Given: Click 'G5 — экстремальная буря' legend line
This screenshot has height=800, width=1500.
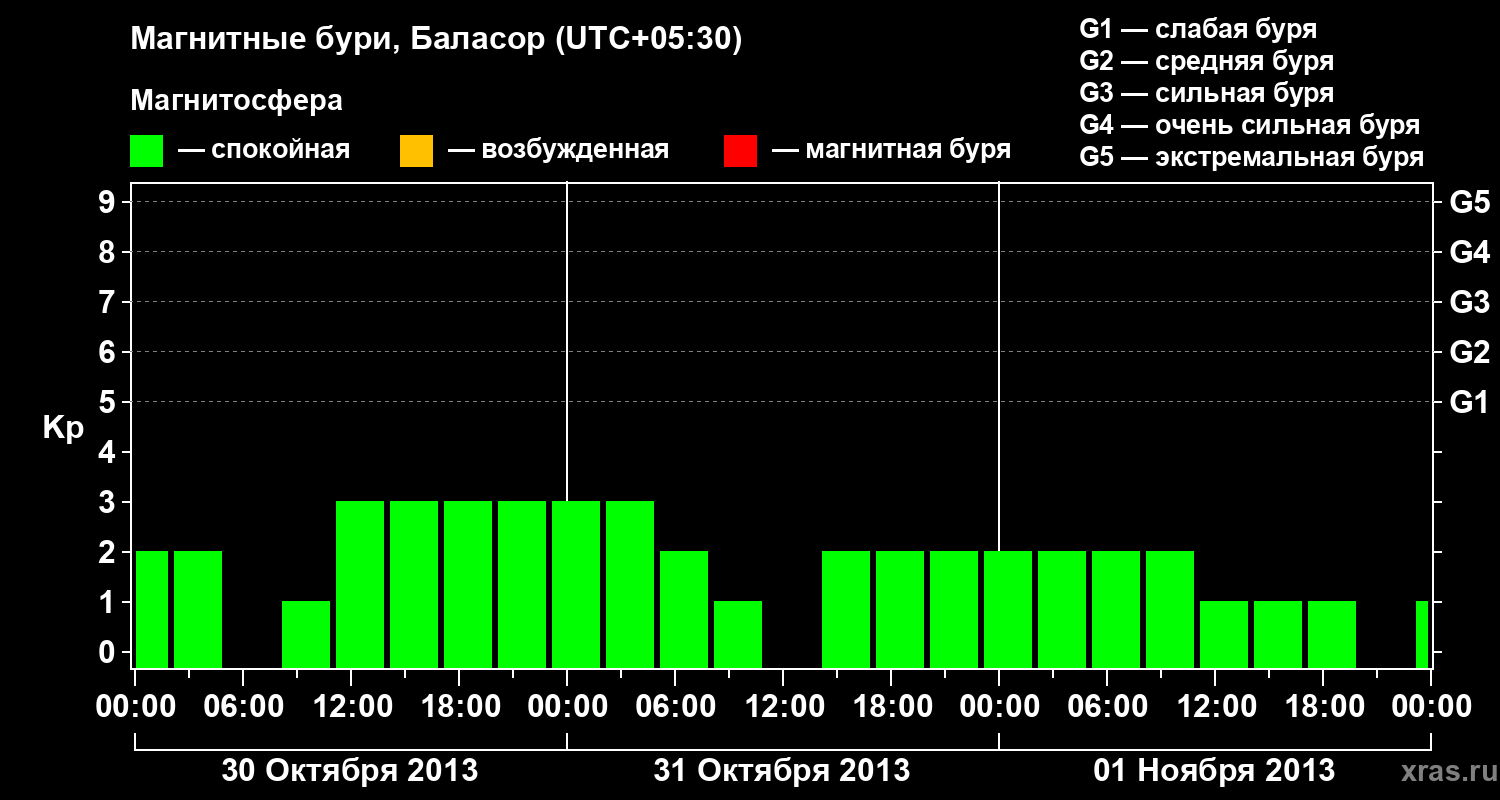Looking at the screenshot, I should pos(1252,157).
